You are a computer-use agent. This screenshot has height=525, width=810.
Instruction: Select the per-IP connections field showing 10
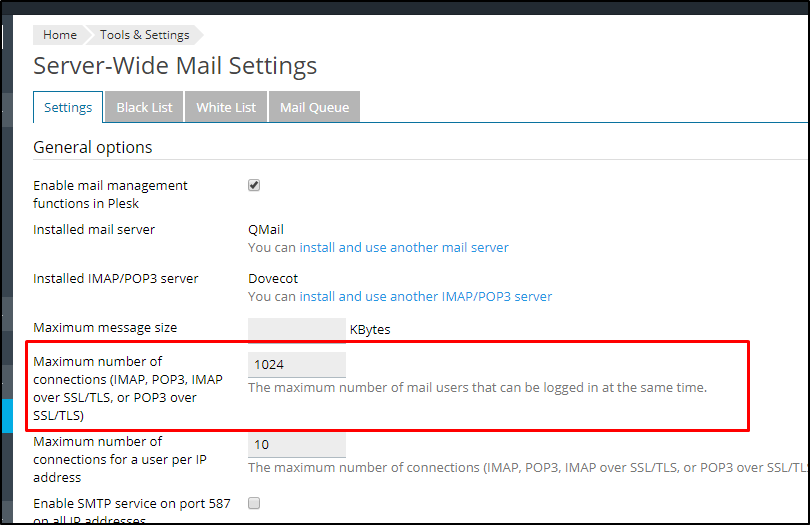(297, 445)
